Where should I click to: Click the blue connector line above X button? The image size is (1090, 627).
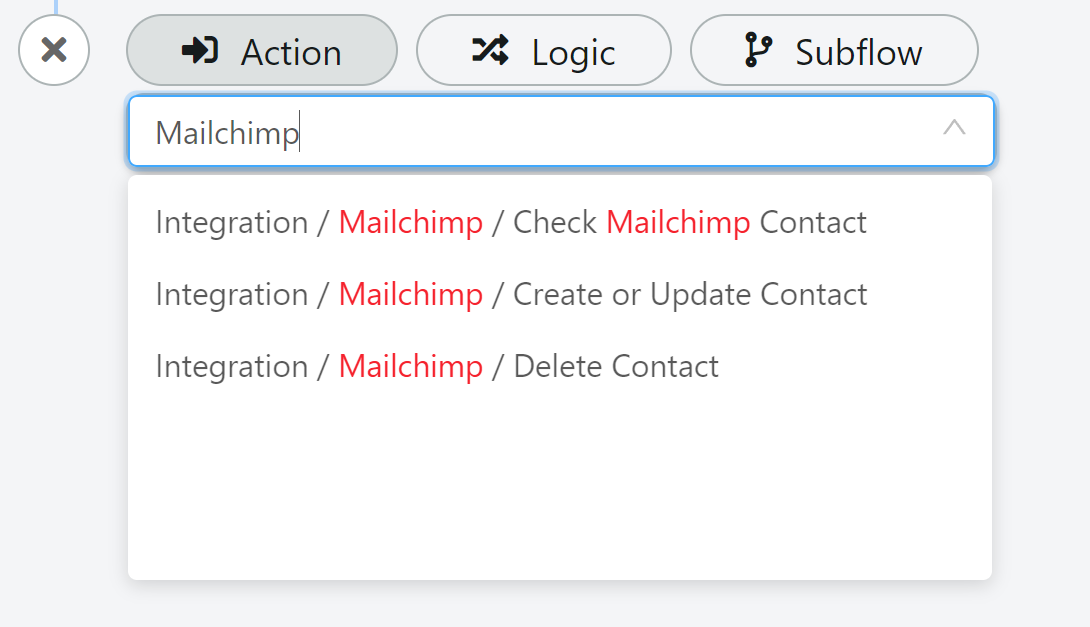click(56, 7)
